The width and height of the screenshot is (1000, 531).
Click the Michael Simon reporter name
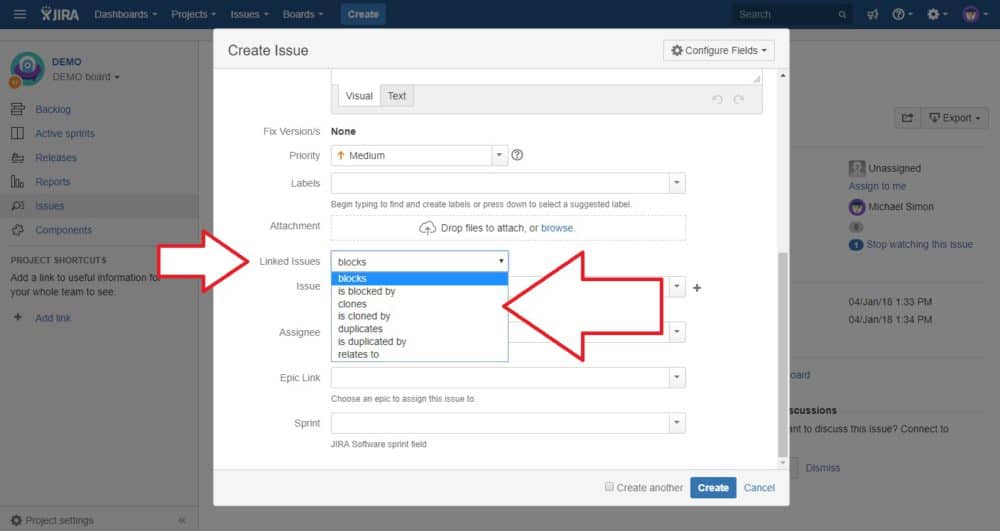click(x=901, y=207)
